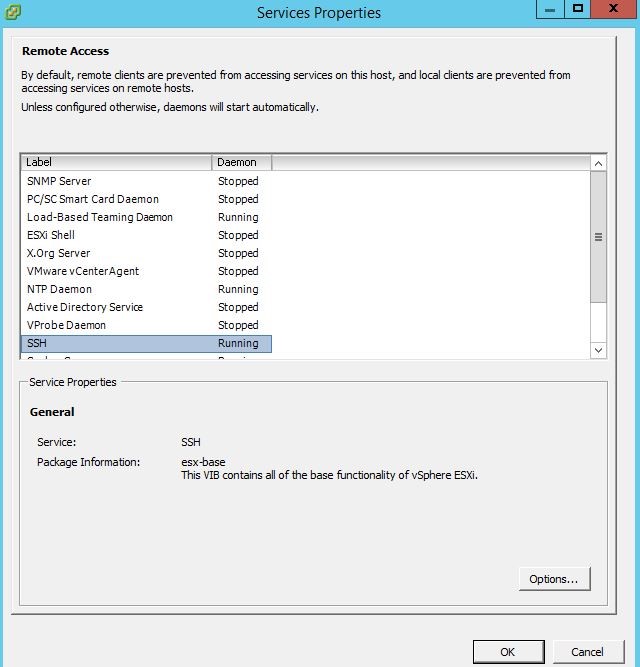
Task: Select the NTP Daemon service
Action: pos(59,289)
